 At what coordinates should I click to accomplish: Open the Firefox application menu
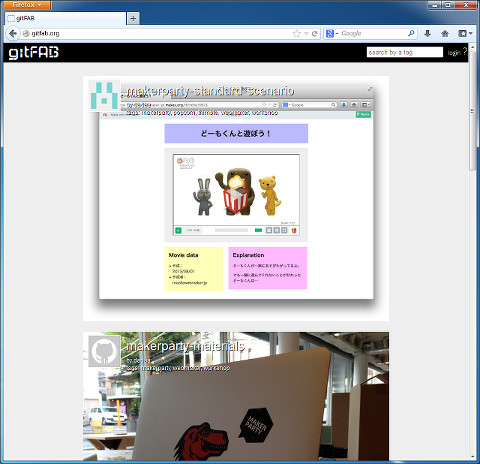coord(27,5)
